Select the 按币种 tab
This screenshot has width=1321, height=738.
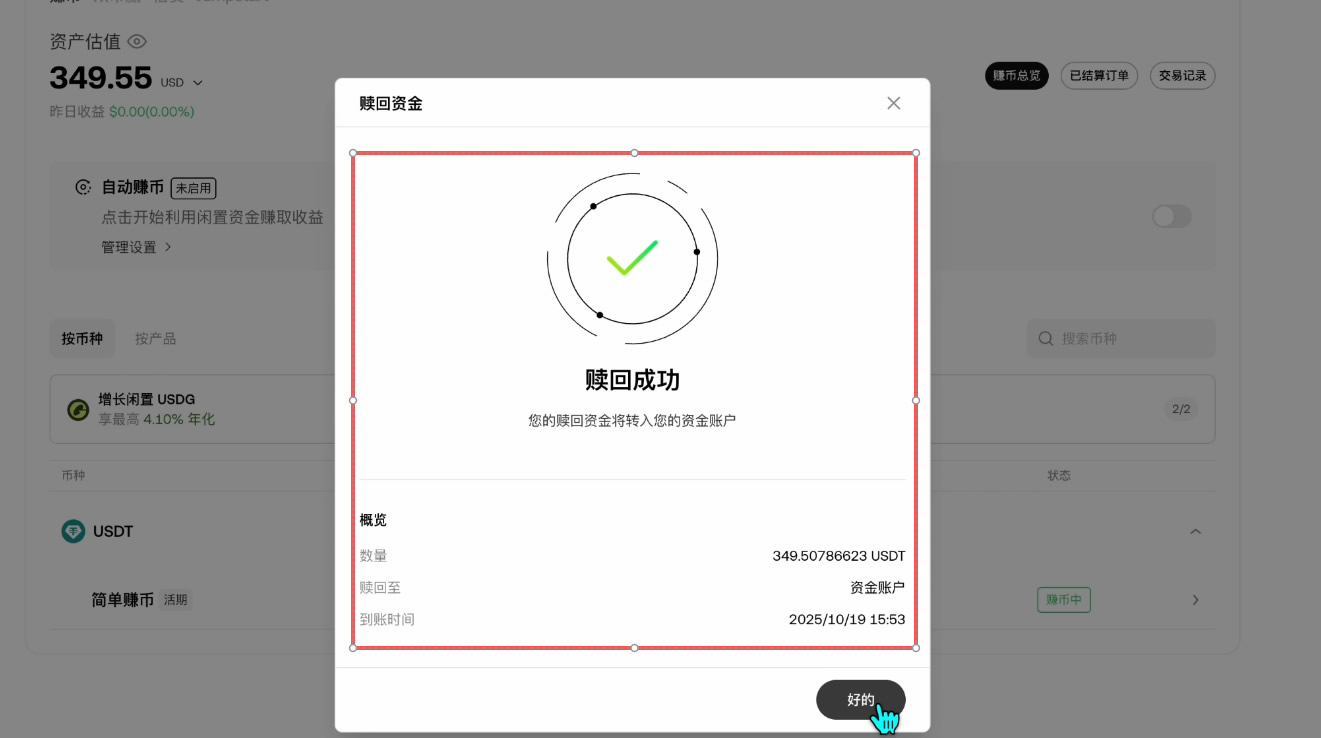(x=82, y=338)
